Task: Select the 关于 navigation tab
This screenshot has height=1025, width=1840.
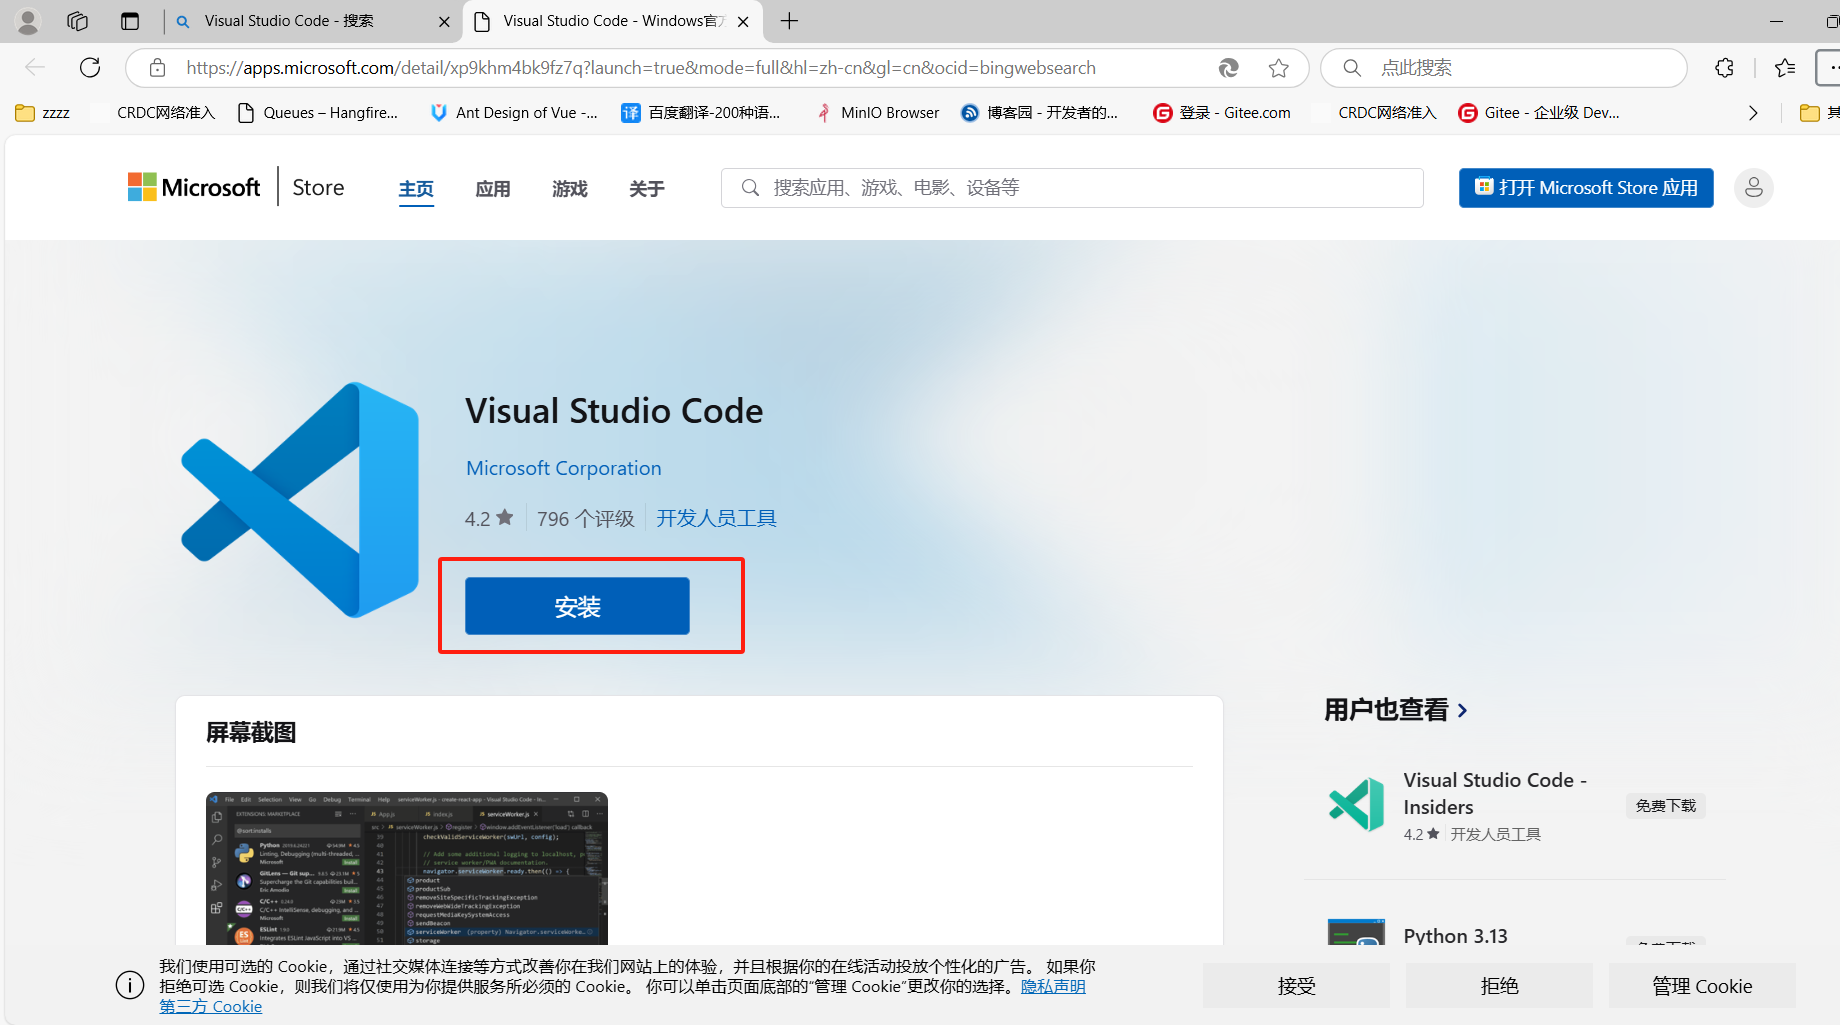Action: 647,189
